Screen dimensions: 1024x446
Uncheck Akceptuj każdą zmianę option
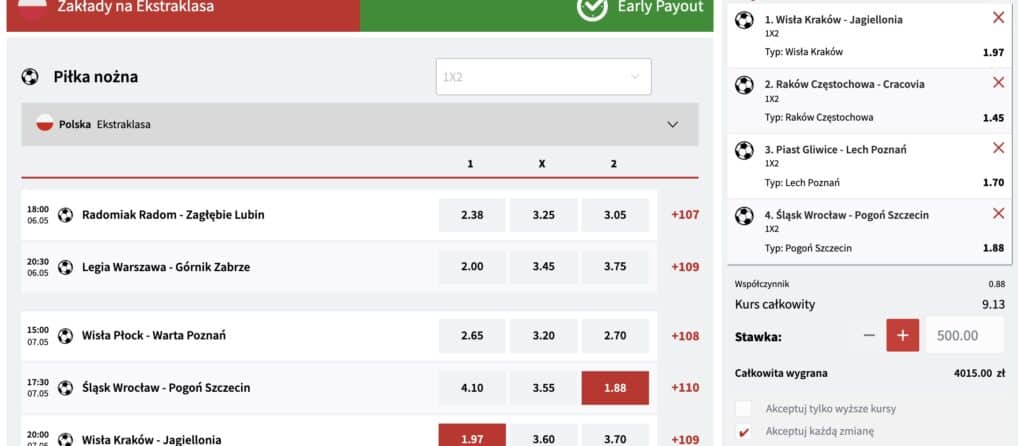743,431
